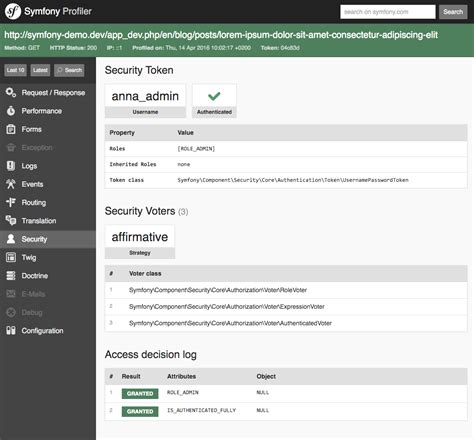Open the Routing panel
Viewport: 474px width, 440px height.
(x=48, y=202)
